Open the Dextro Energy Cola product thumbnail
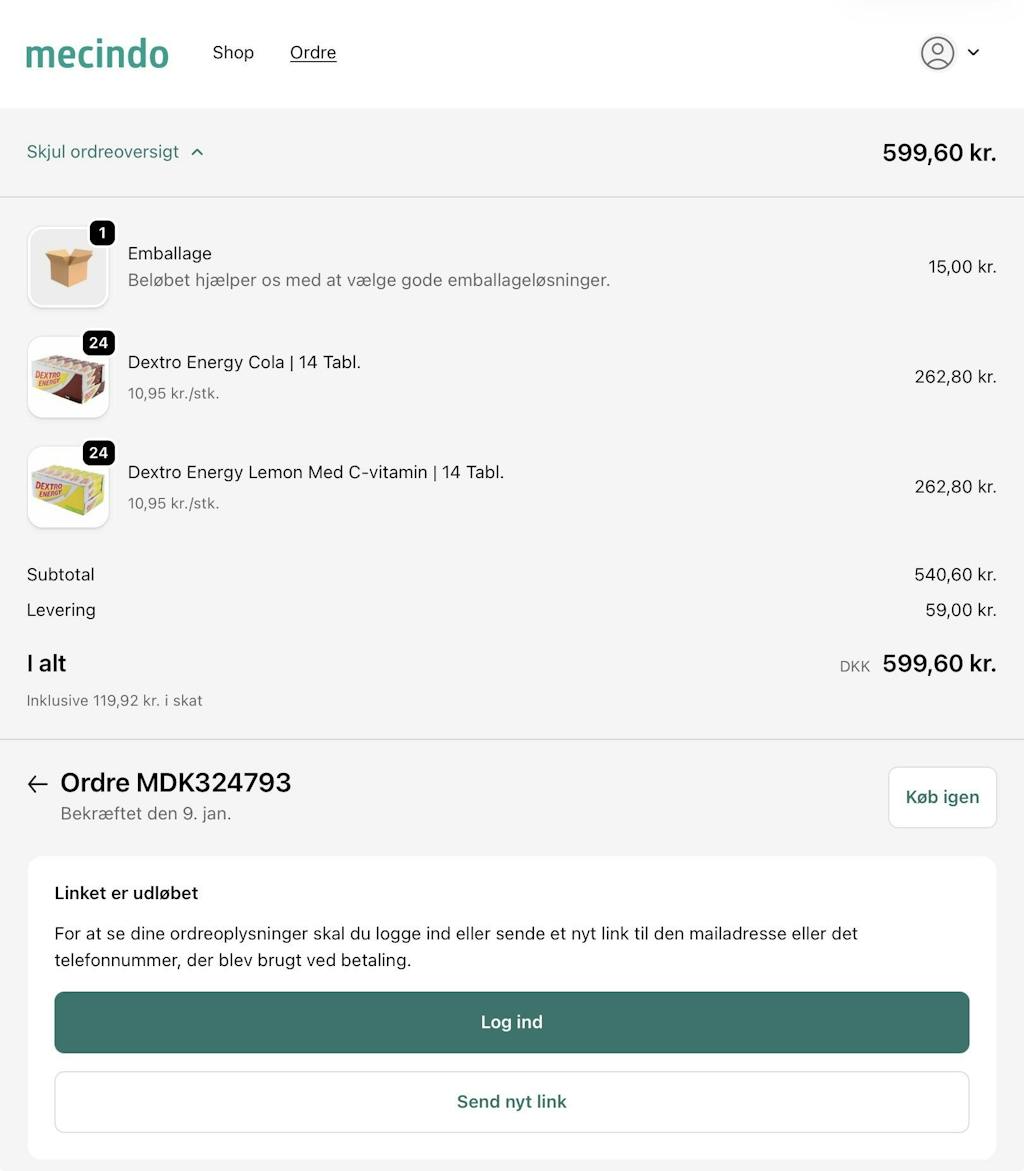 point(68,380)
